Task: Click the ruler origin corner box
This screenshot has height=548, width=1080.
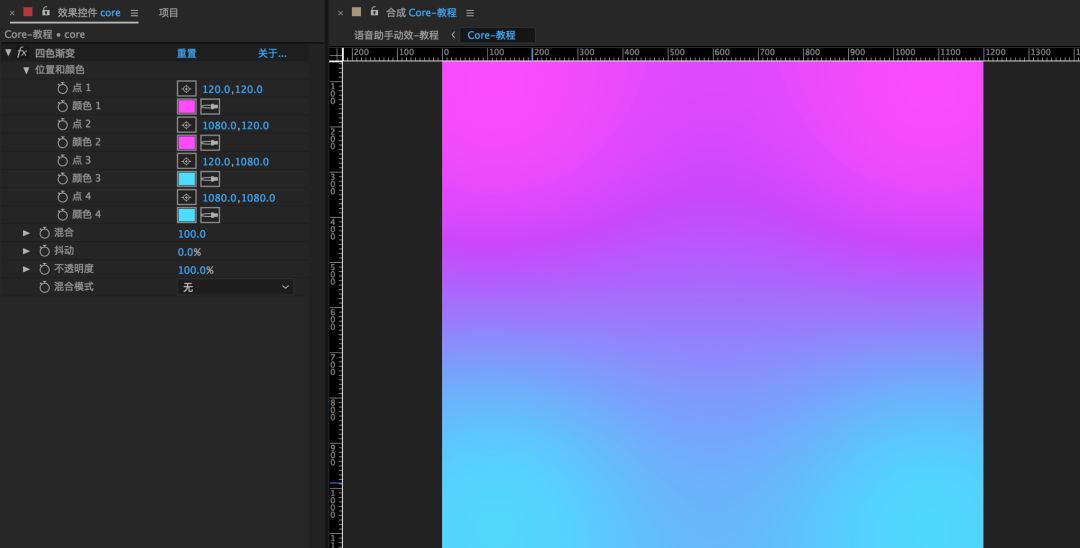Action: [335, 54]
